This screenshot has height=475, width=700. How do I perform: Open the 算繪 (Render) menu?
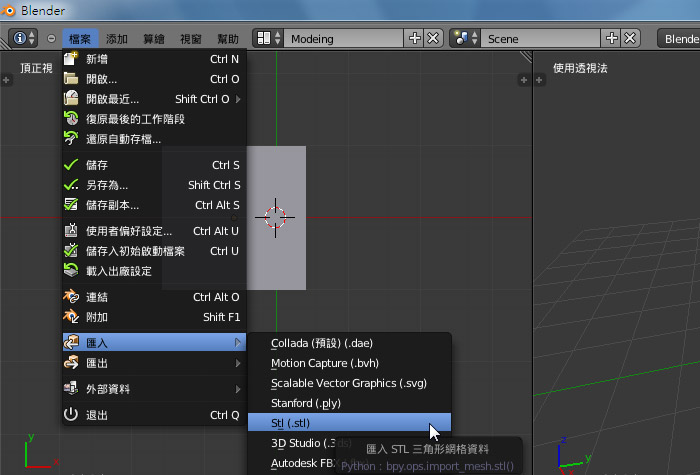click(154, 39)
